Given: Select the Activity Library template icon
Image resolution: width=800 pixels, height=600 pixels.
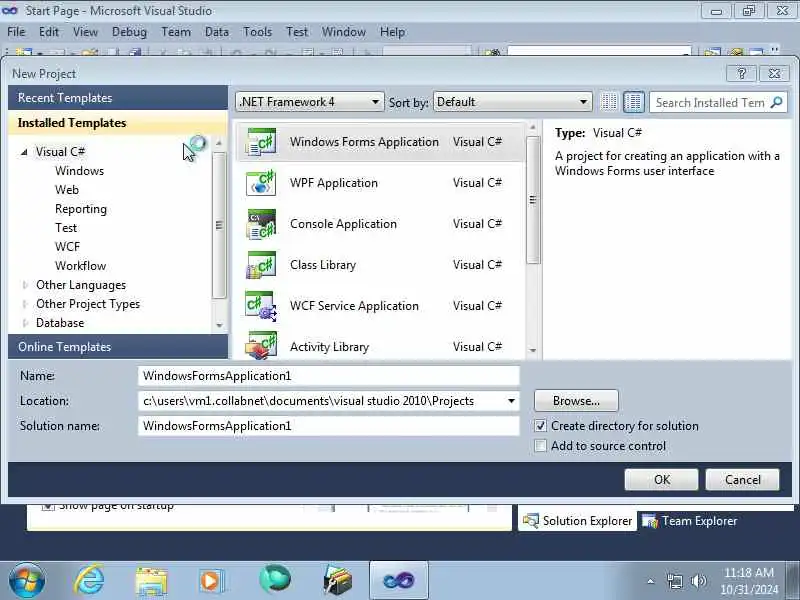Looking at the screenshot, I should coord(261,345).
